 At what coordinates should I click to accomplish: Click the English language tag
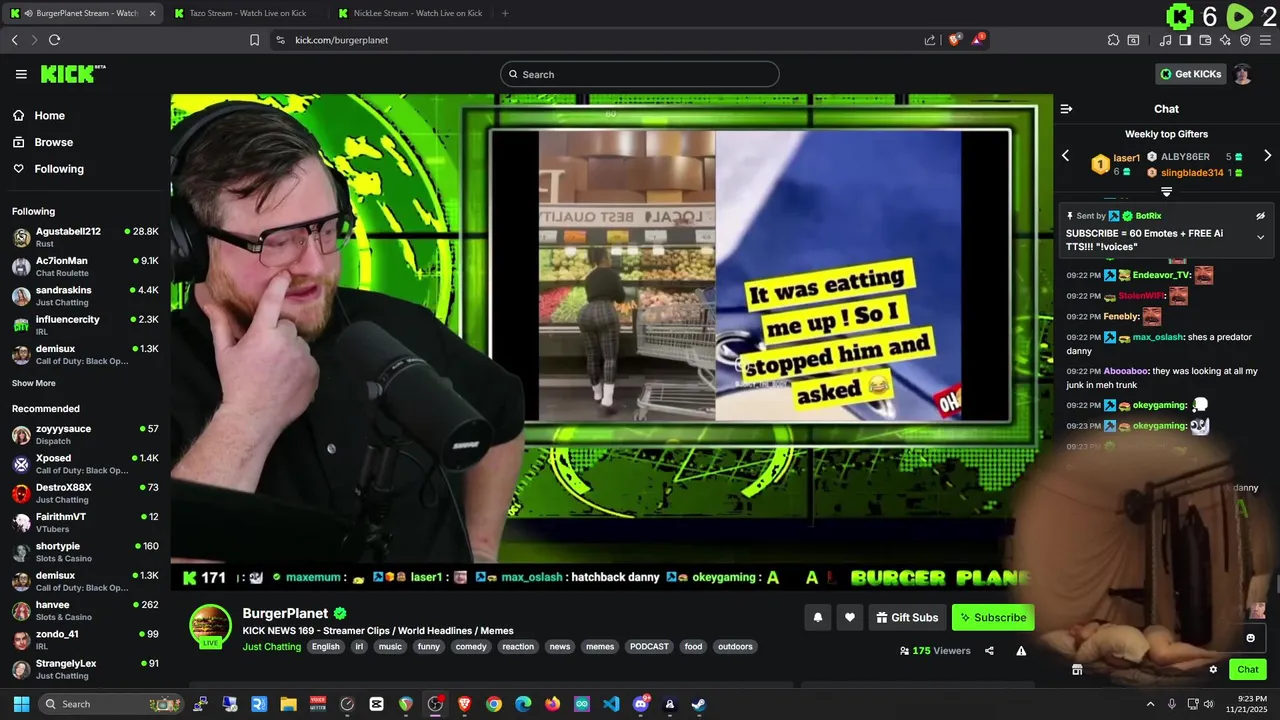pos(325,647)
